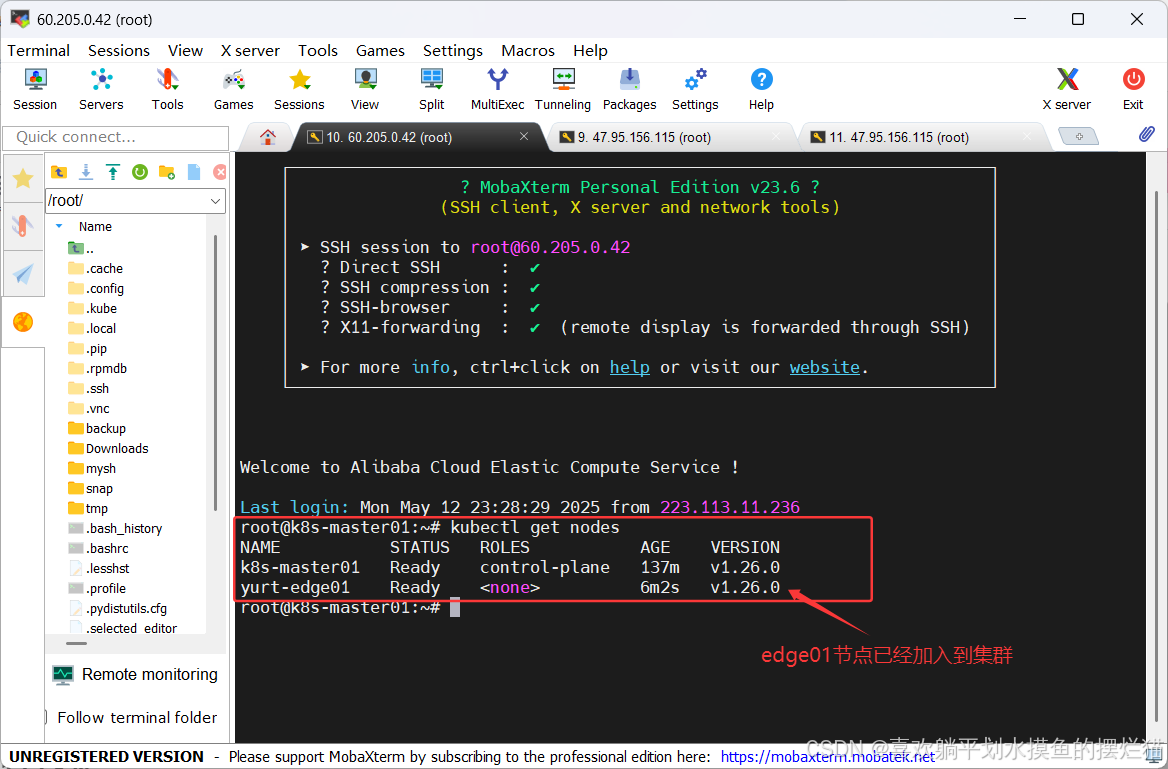Open the Sessions menu

(118, 51)
